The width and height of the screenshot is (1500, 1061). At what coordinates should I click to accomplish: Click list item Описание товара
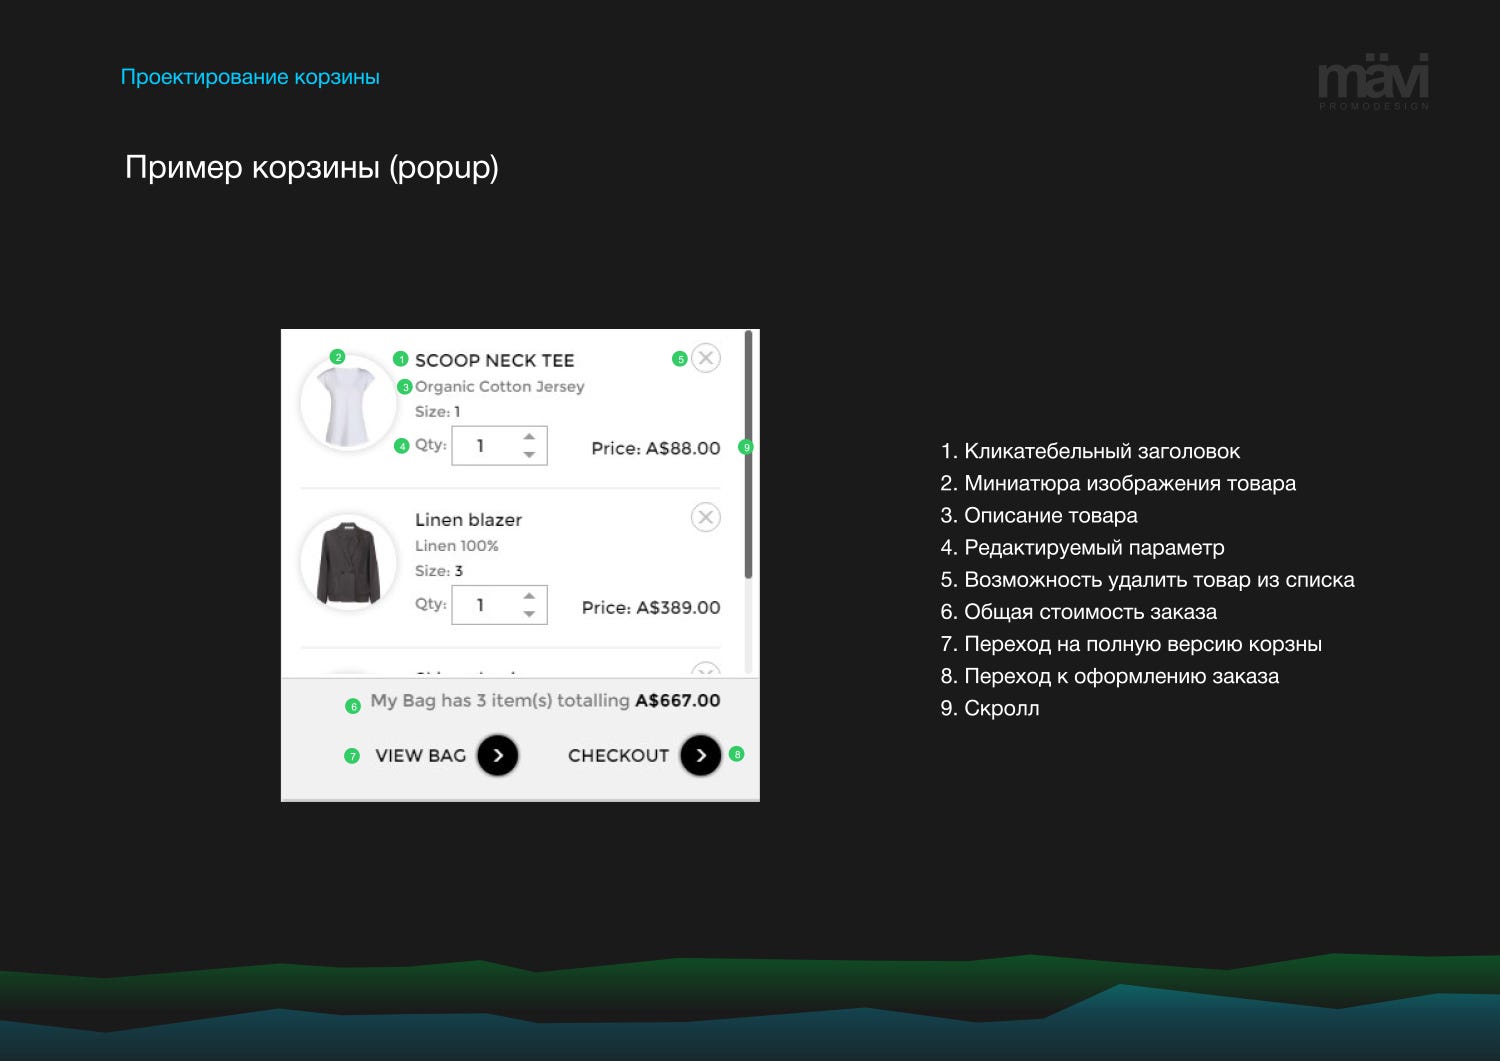tap(1039, 515)
